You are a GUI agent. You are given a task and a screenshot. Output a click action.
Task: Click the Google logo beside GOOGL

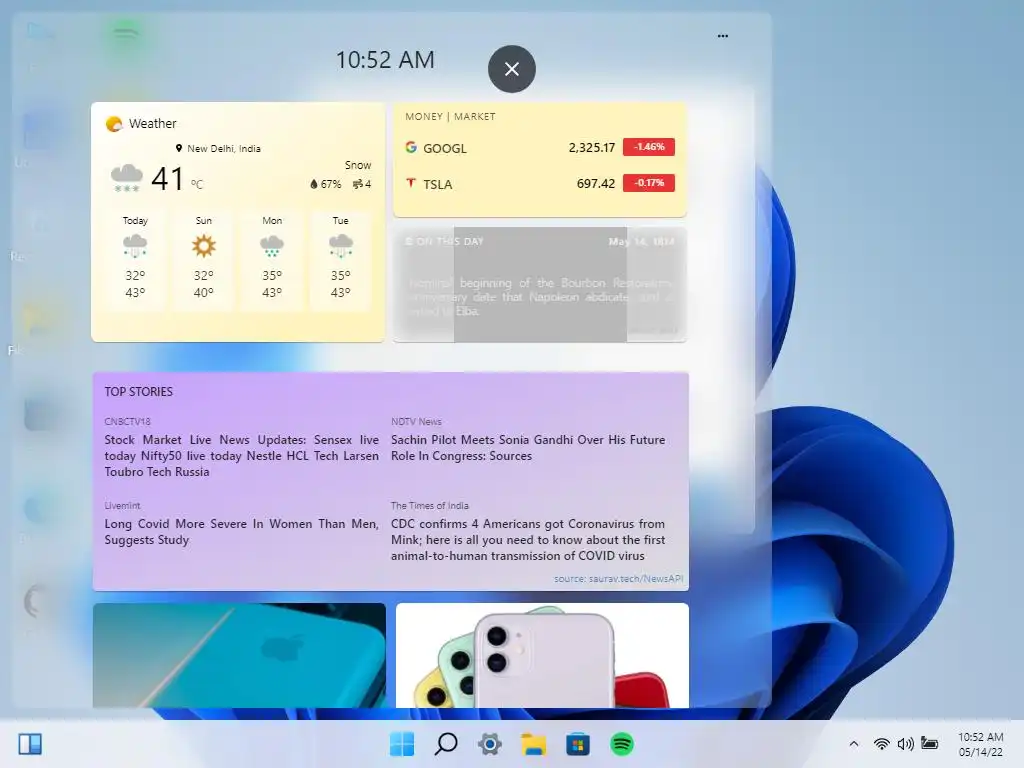(x=411, y=147)
